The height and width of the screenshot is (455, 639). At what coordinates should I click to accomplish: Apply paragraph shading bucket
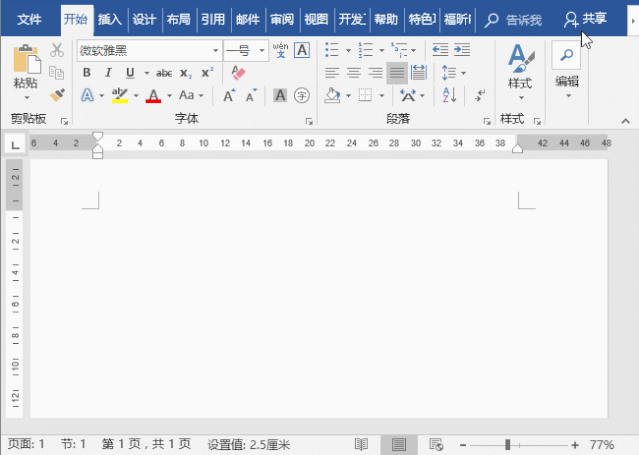coord(332,95)
